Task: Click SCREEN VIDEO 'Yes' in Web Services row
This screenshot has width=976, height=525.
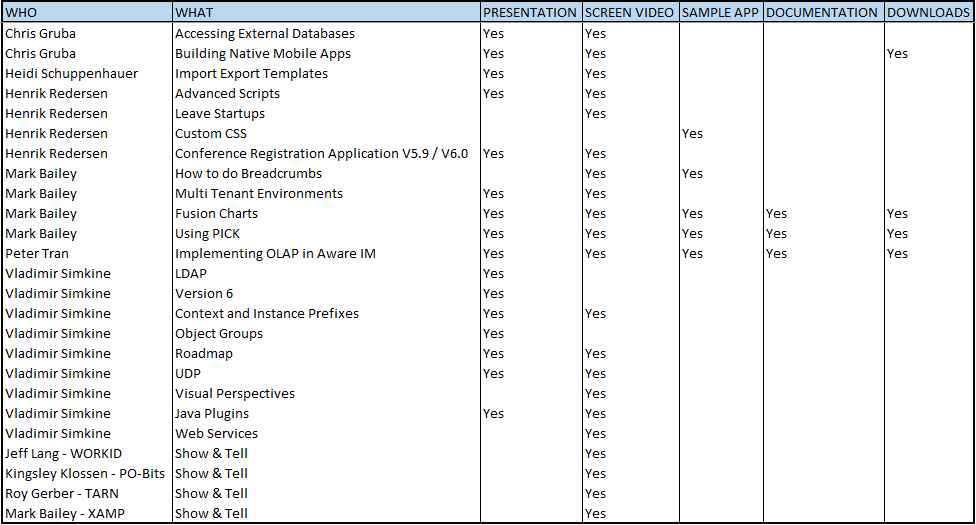Action: (595, 433)
